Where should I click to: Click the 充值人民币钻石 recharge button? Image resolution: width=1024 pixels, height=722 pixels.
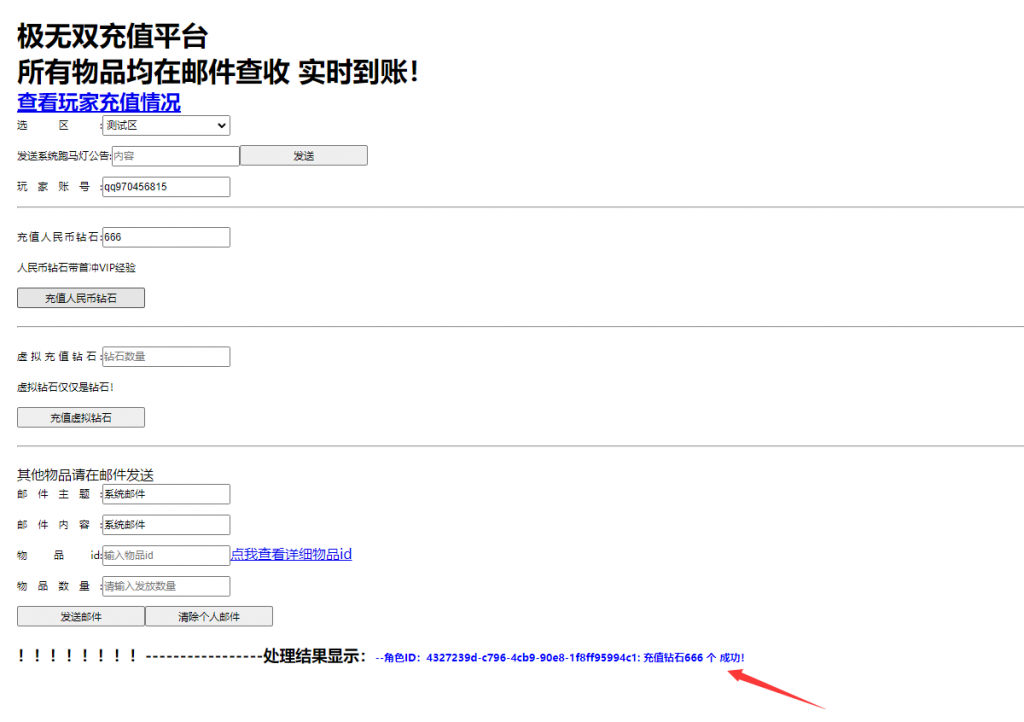(80, 297)
